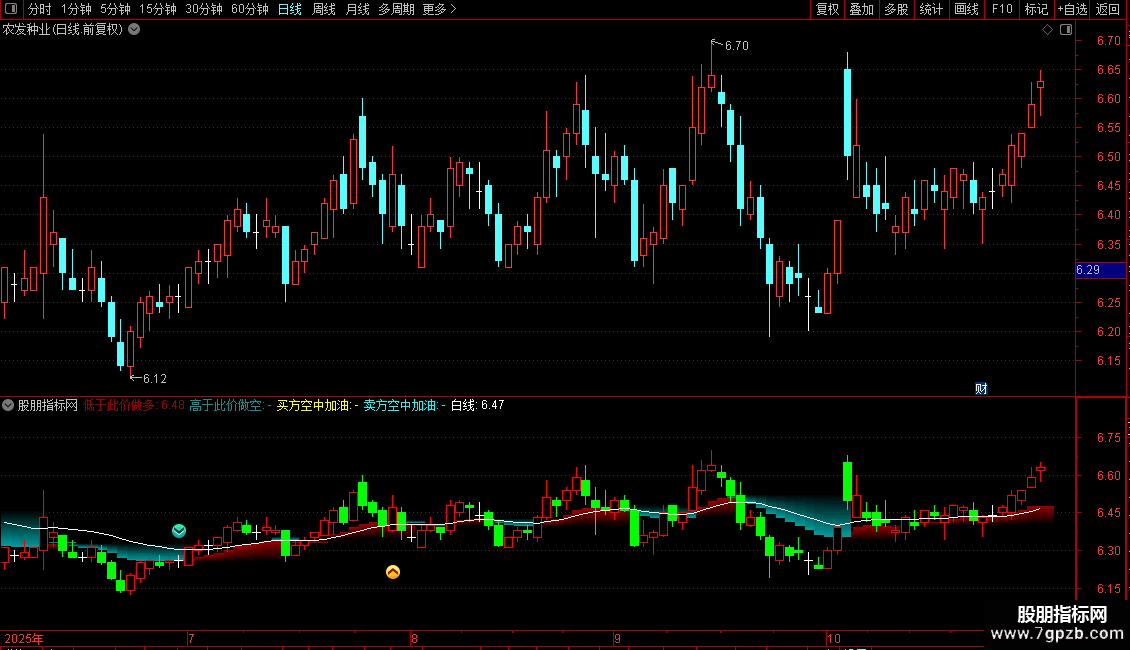
Task: Click the 6.12 low price label
Action: 155,378
